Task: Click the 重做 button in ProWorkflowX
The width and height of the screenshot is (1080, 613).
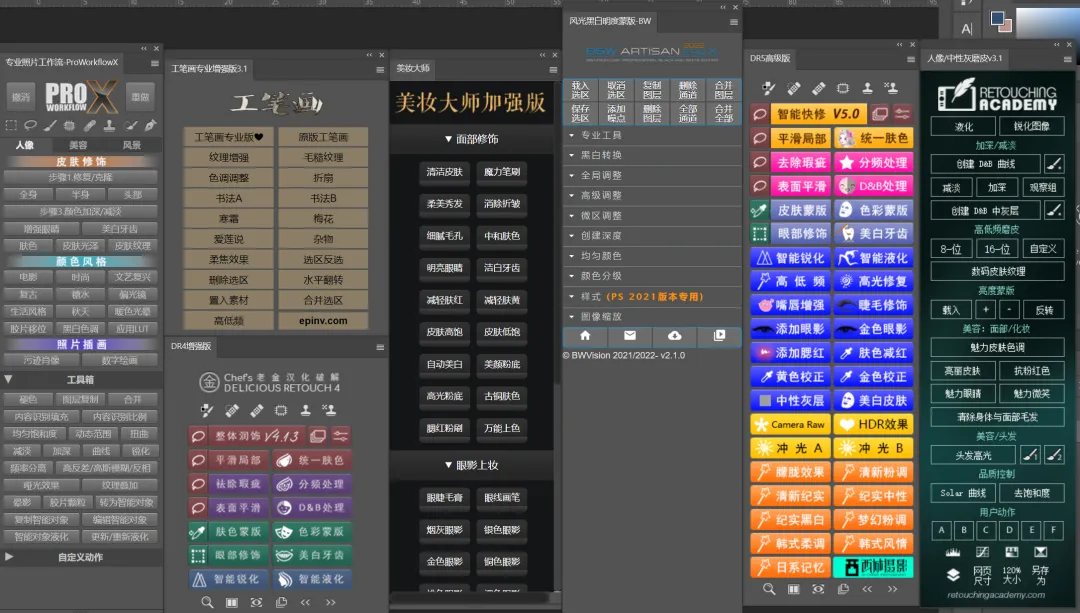Action: 141,97
